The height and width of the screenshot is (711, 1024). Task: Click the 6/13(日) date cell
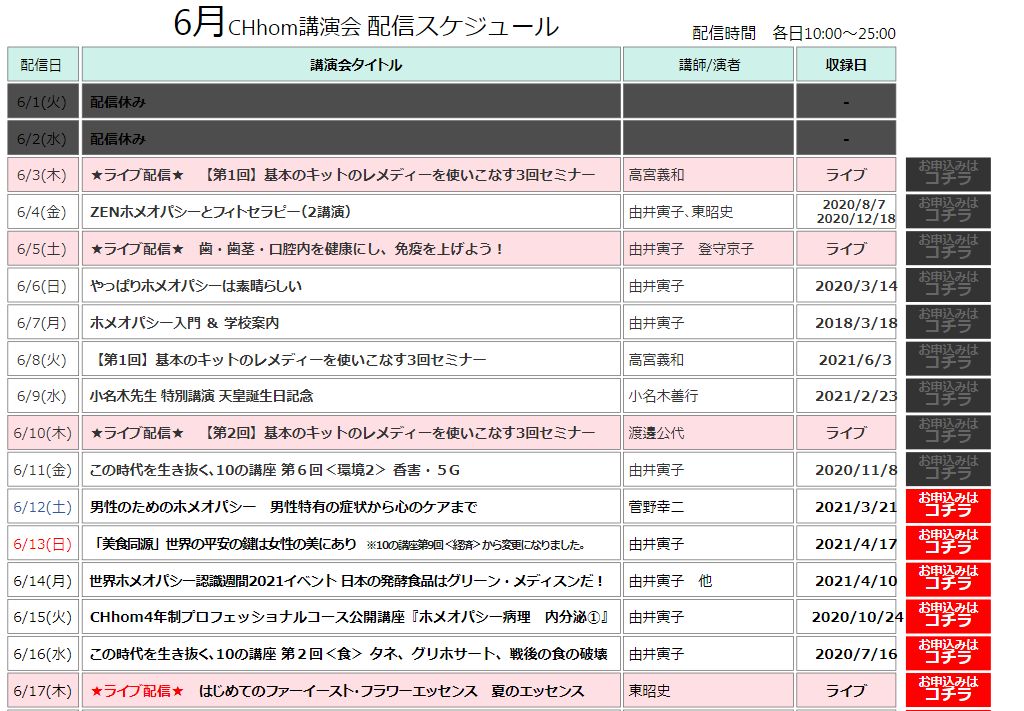point(42,544)
